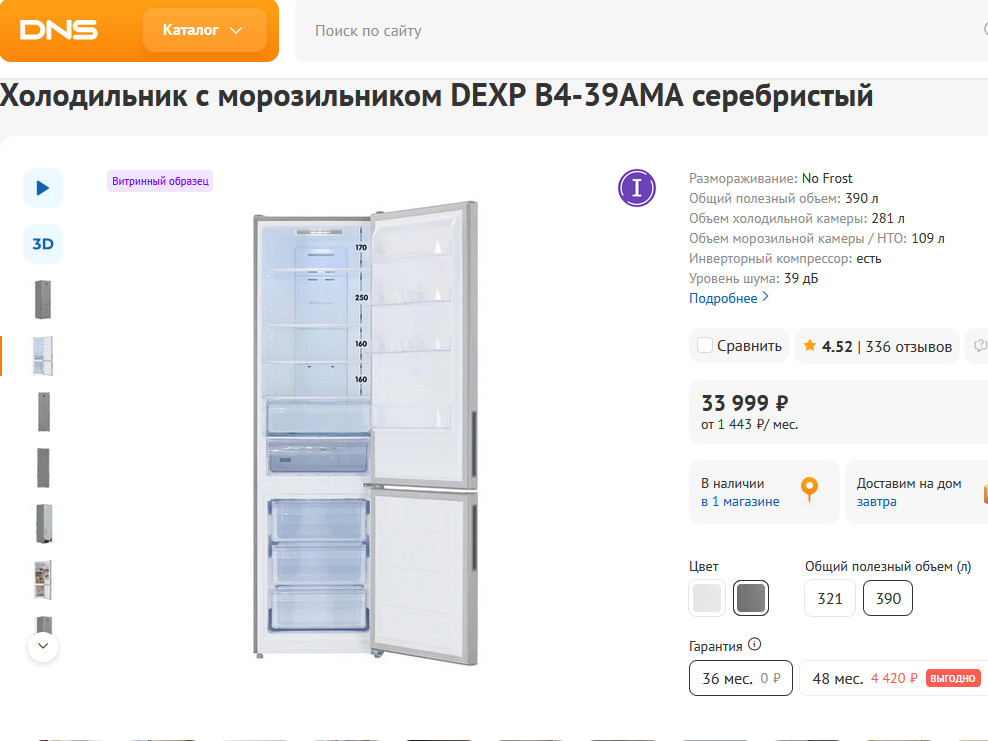Open the 3D product view

[x=43, y=244]
